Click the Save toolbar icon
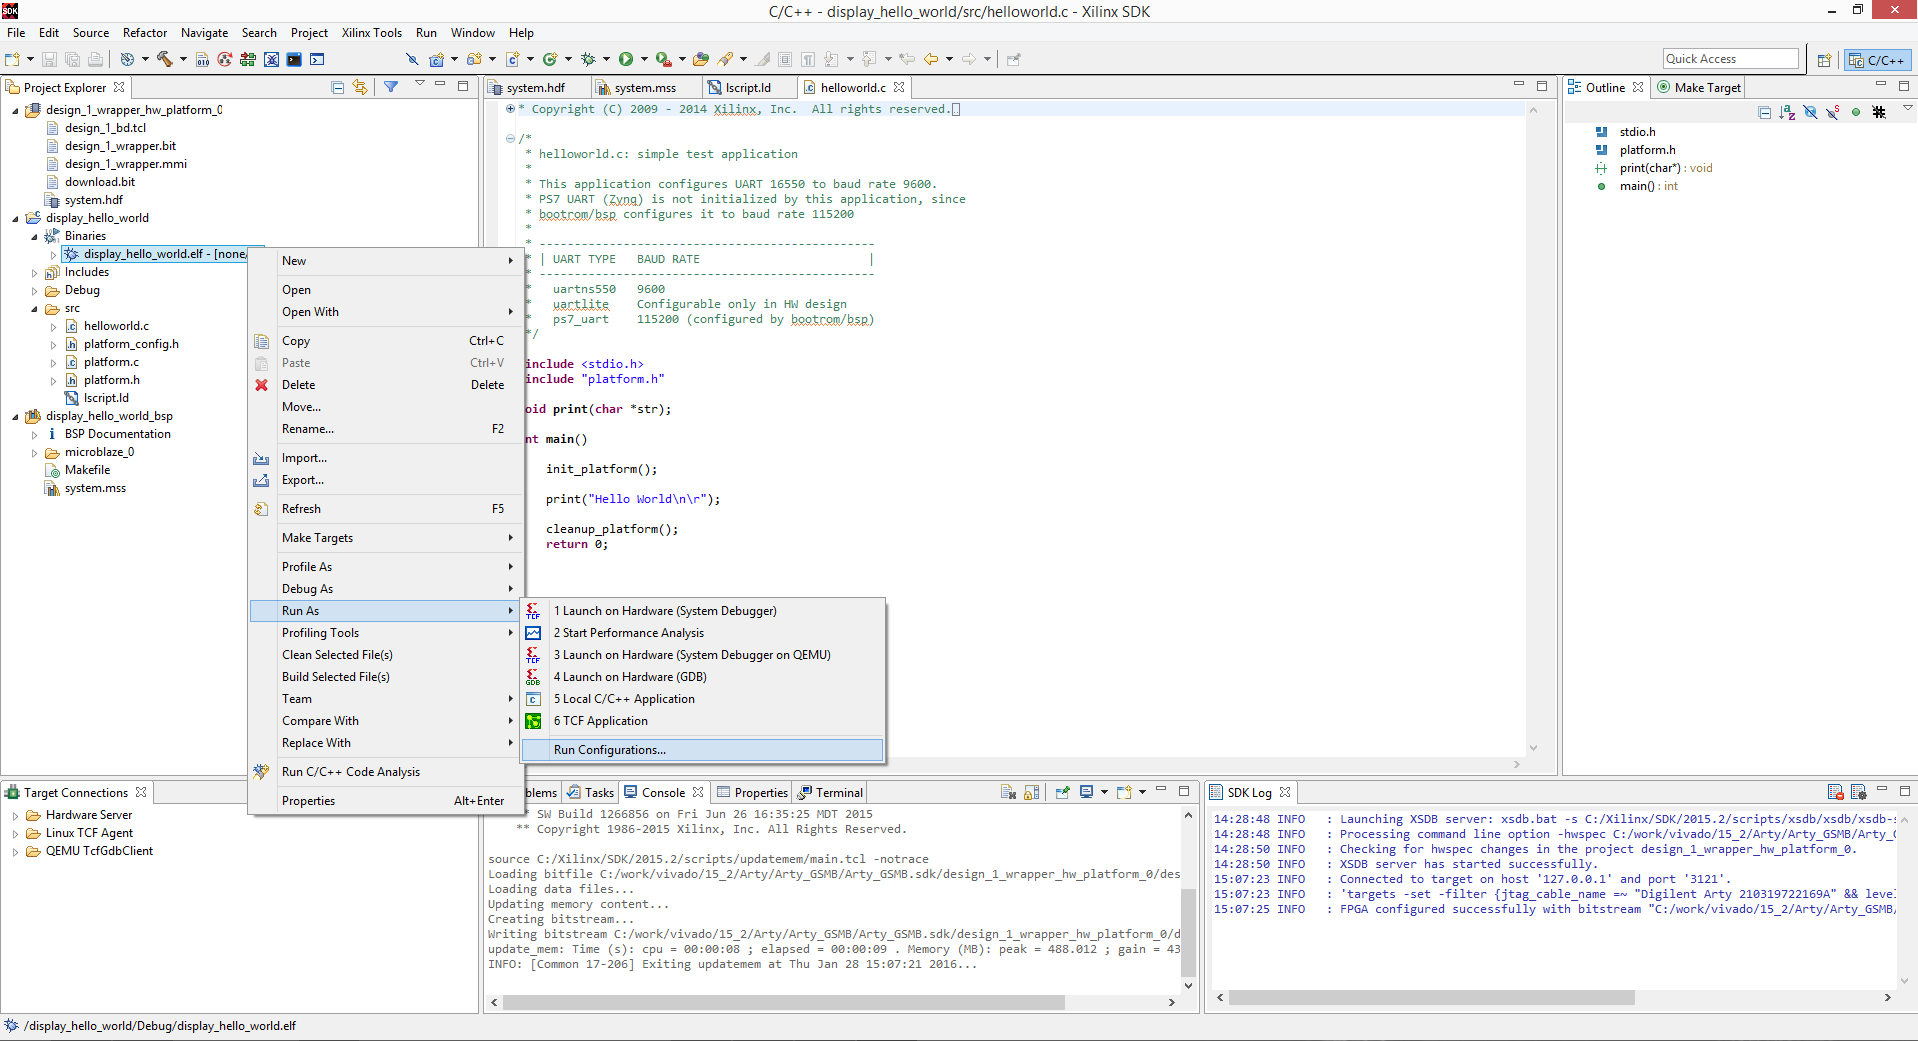 [x=49, y=60]
